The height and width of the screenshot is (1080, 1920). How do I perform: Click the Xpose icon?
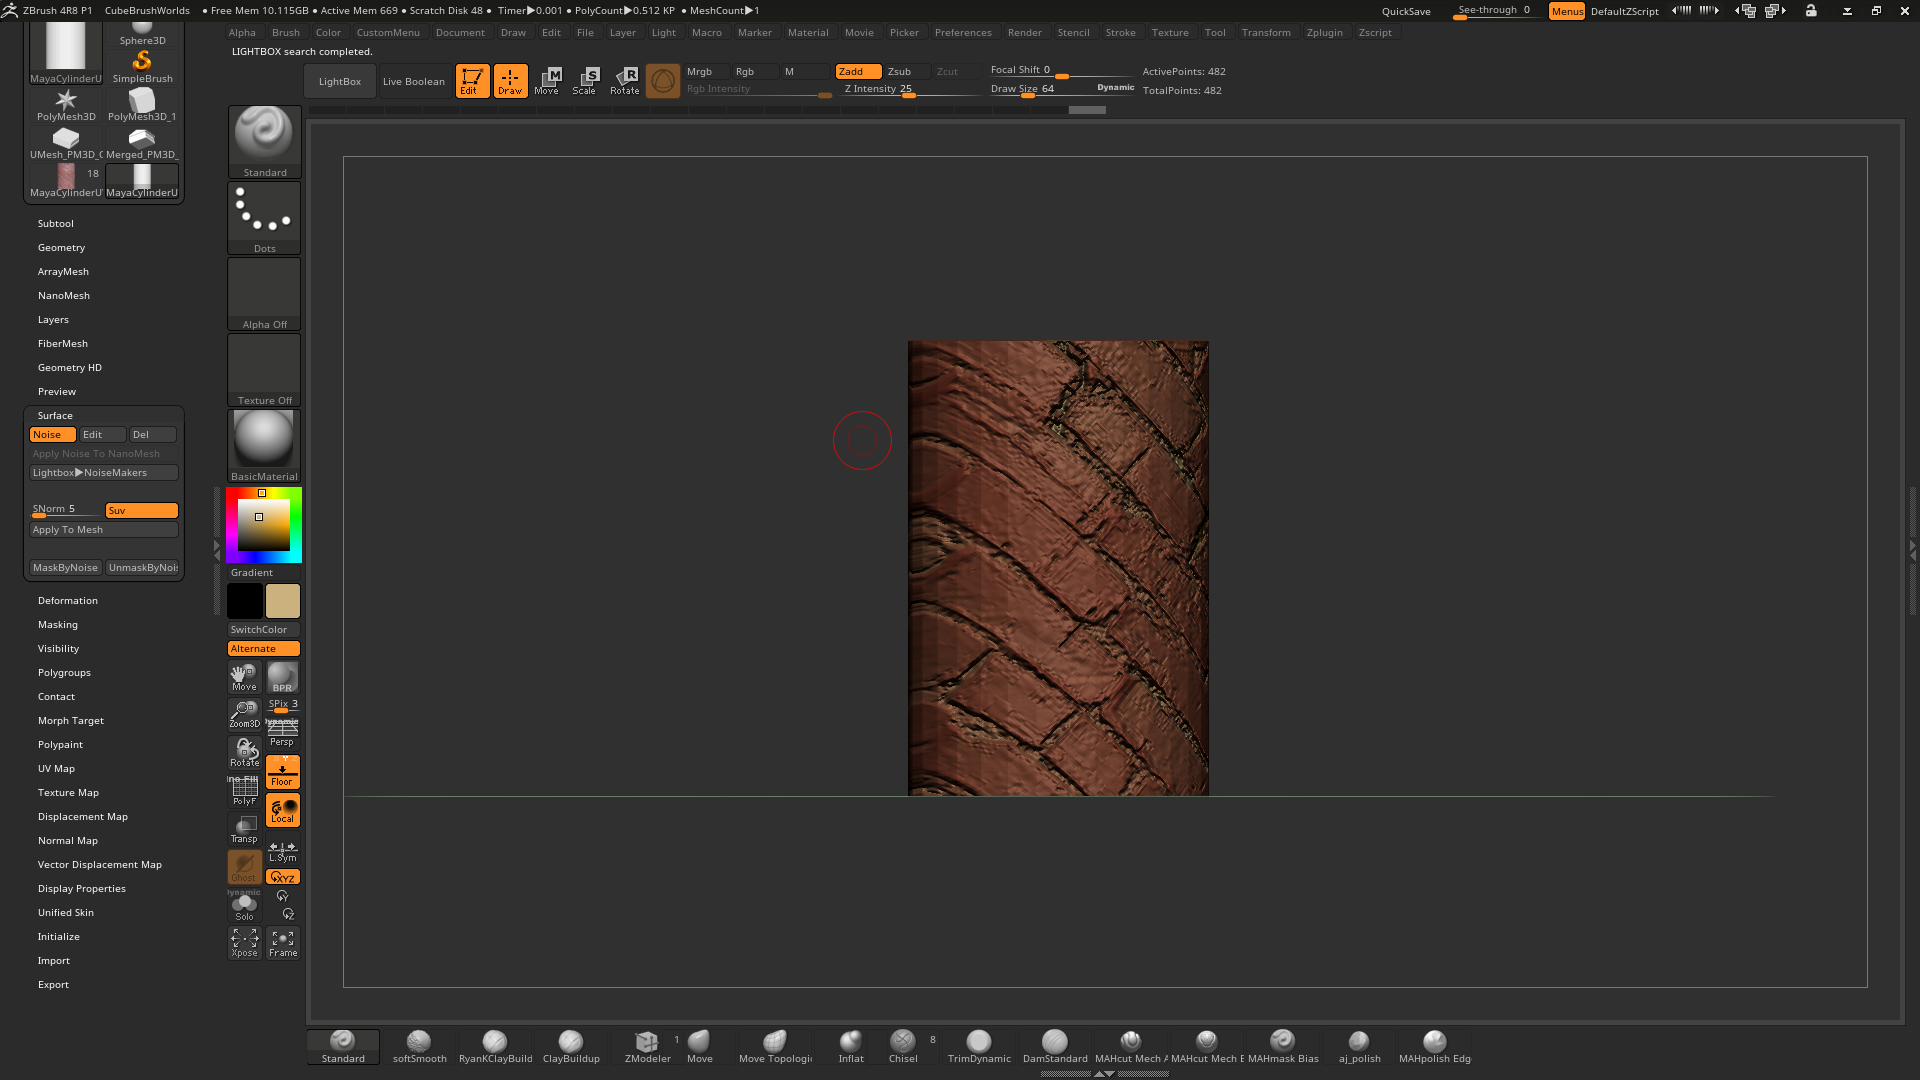coord(245,943)
